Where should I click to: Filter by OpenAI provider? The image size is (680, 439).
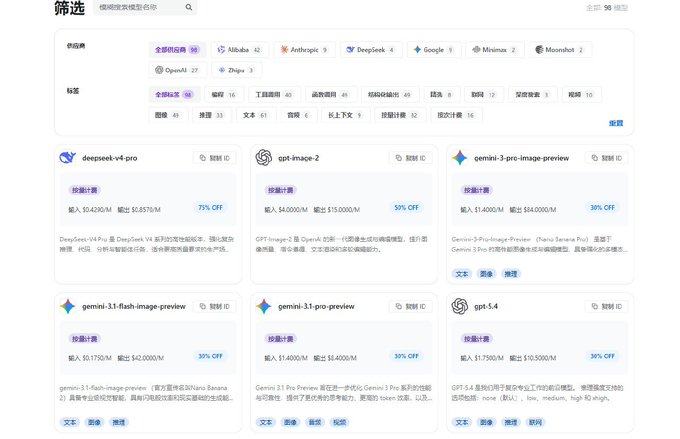[x=177, y=70]
